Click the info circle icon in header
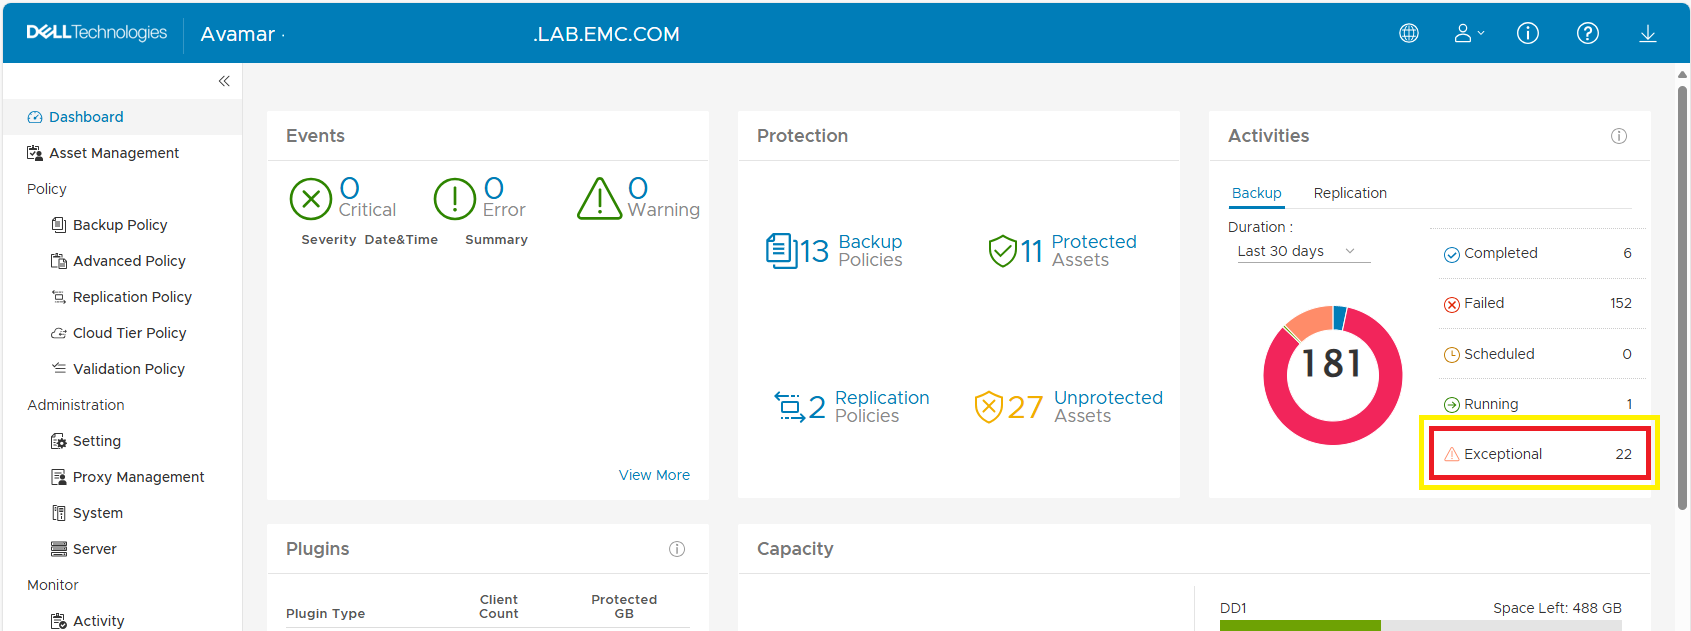Screen dimensions: 1691x631 pyautogui.click(x=1528, y=33)
